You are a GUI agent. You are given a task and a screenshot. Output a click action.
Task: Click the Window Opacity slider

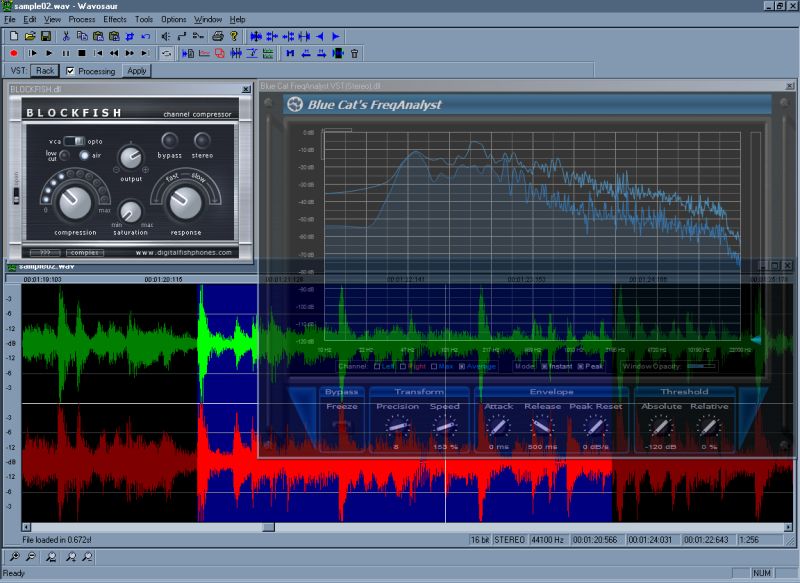coord(701,366)
